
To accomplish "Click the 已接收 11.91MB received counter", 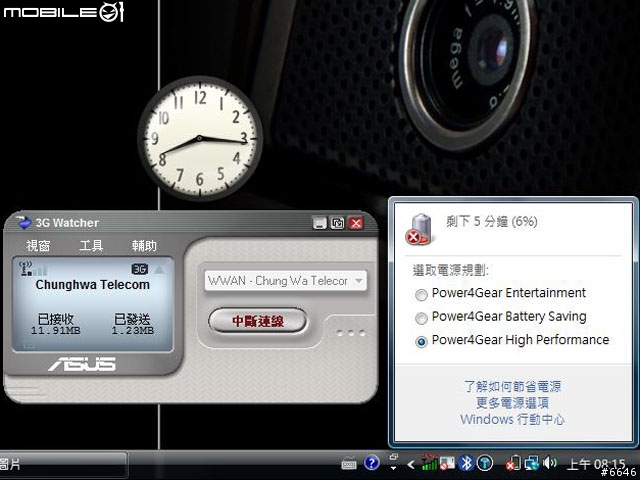I will [x=56, y=324].
